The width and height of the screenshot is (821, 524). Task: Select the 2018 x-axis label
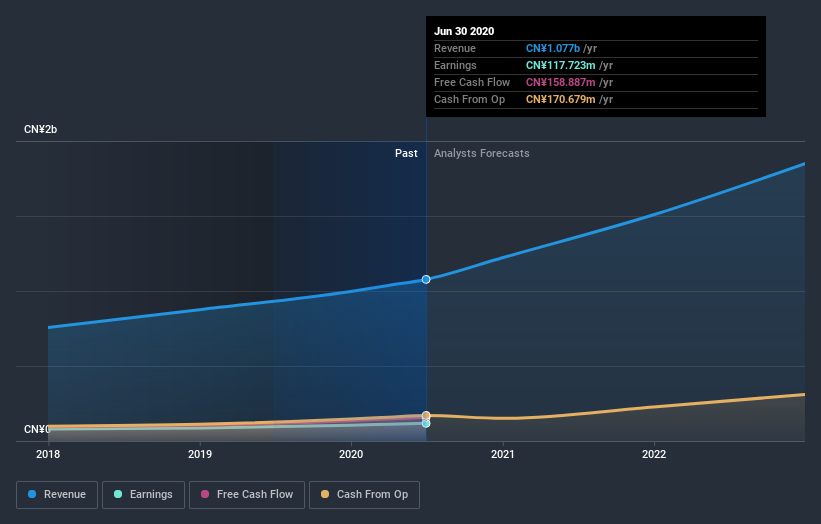click(48, 454)
